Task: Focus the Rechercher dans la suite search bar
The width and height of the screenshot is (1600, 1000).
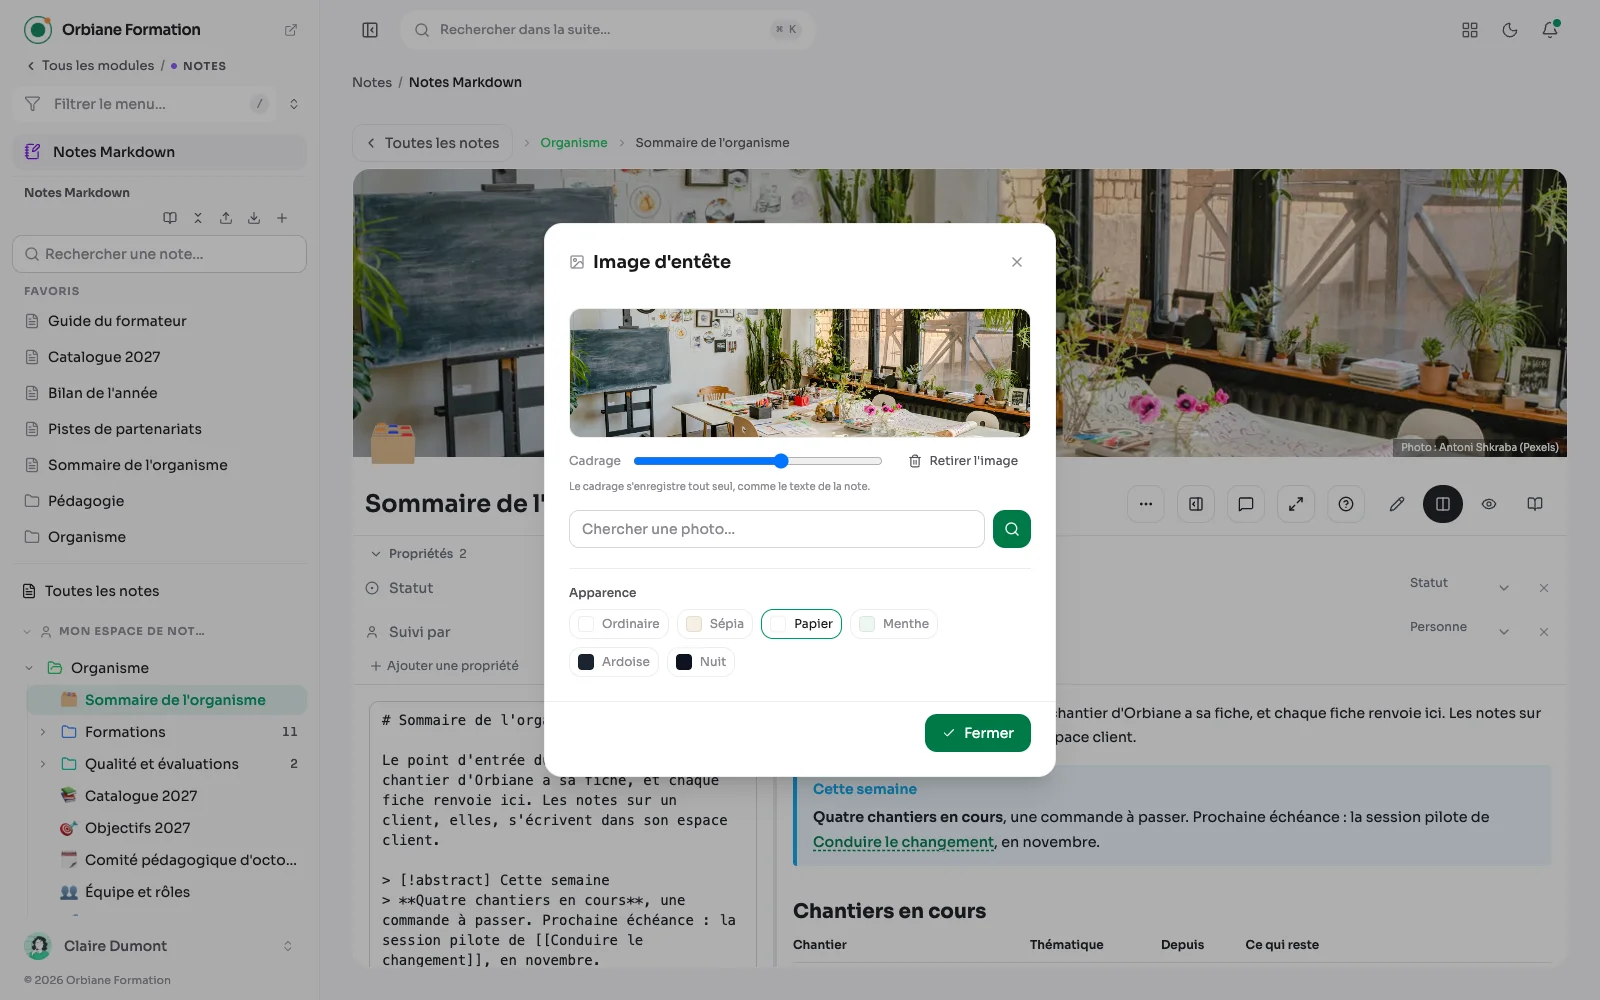Action: 608,30
